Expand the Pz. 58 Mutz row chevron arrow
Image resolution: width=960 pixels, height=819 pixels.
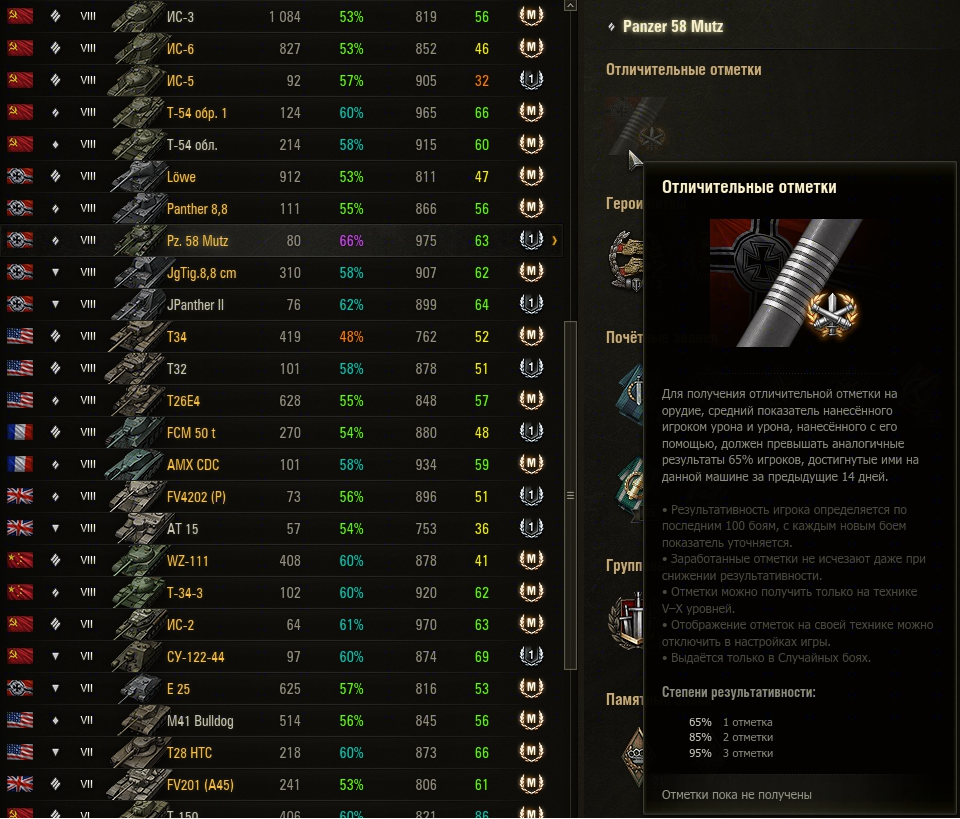pos(554,241)
